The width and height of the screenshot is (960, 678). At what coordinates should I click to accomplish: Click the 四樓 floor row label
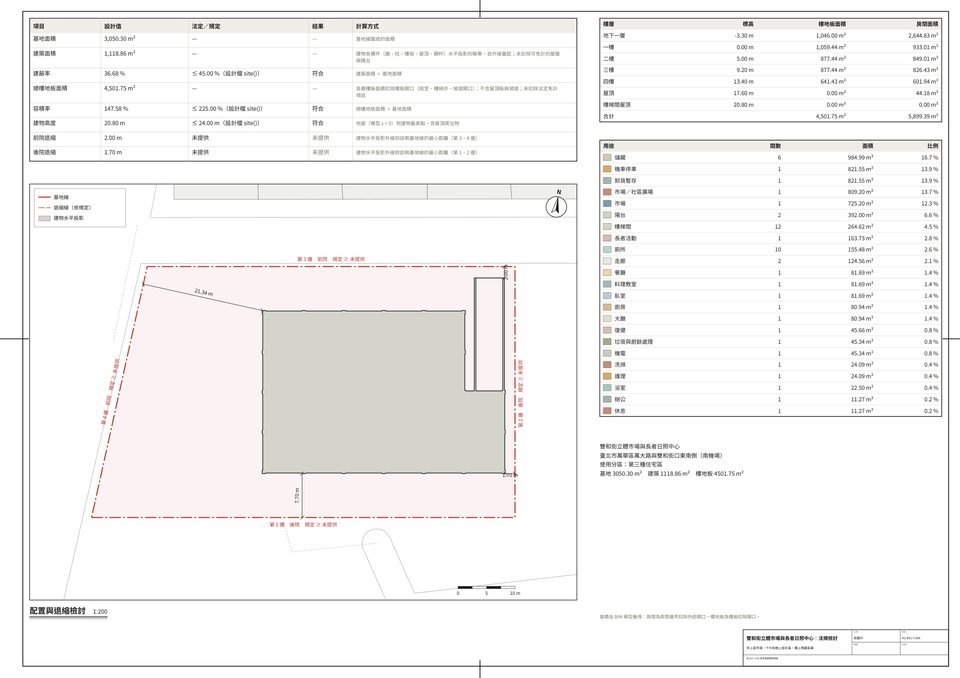click(609, 81)
